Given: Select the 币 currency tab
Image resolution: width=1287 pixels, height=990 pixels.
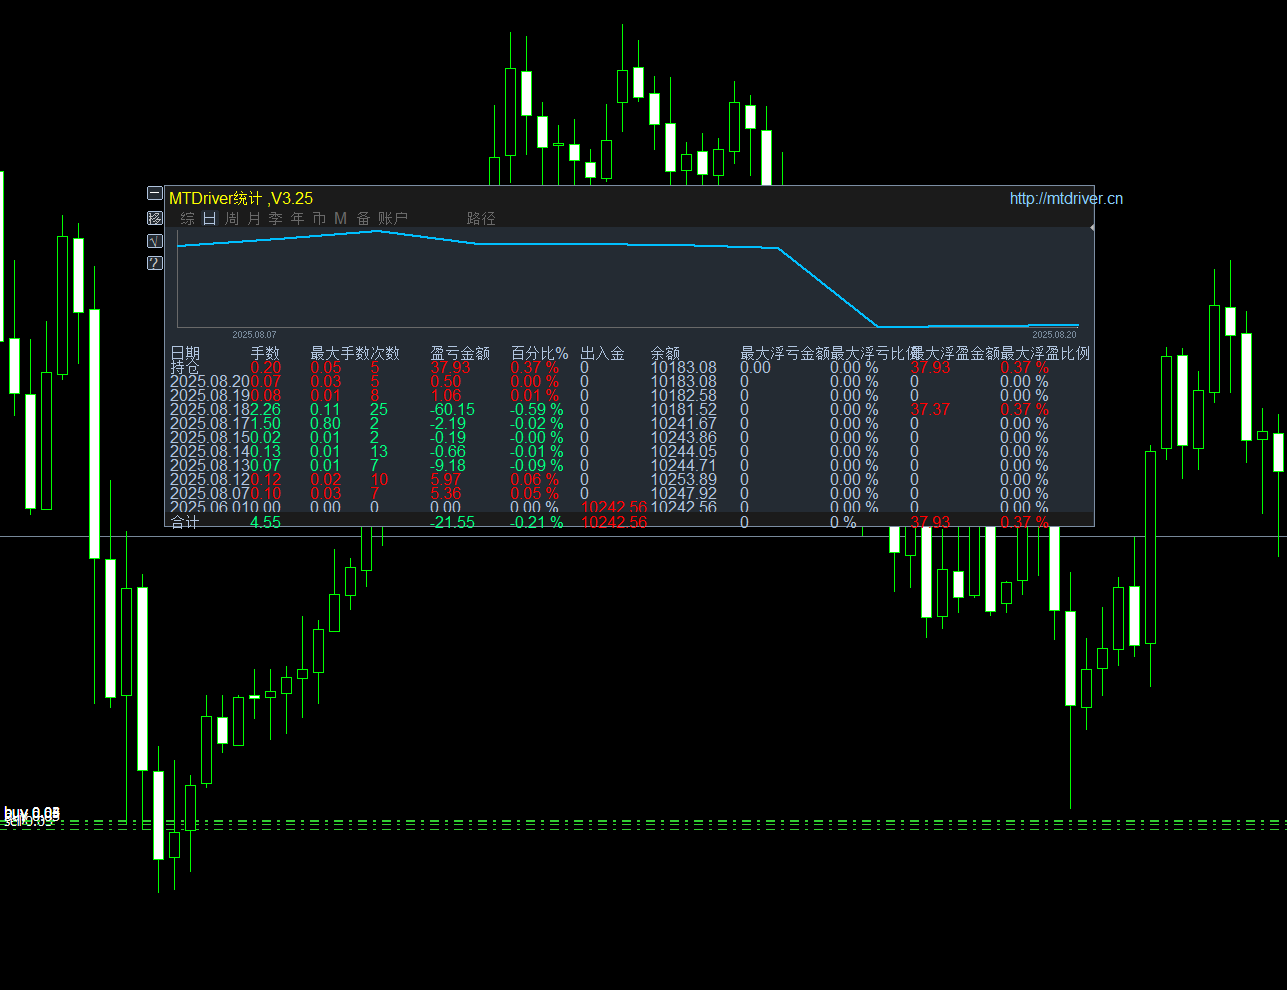Looking at the screenshot, I should pos(319,218).
